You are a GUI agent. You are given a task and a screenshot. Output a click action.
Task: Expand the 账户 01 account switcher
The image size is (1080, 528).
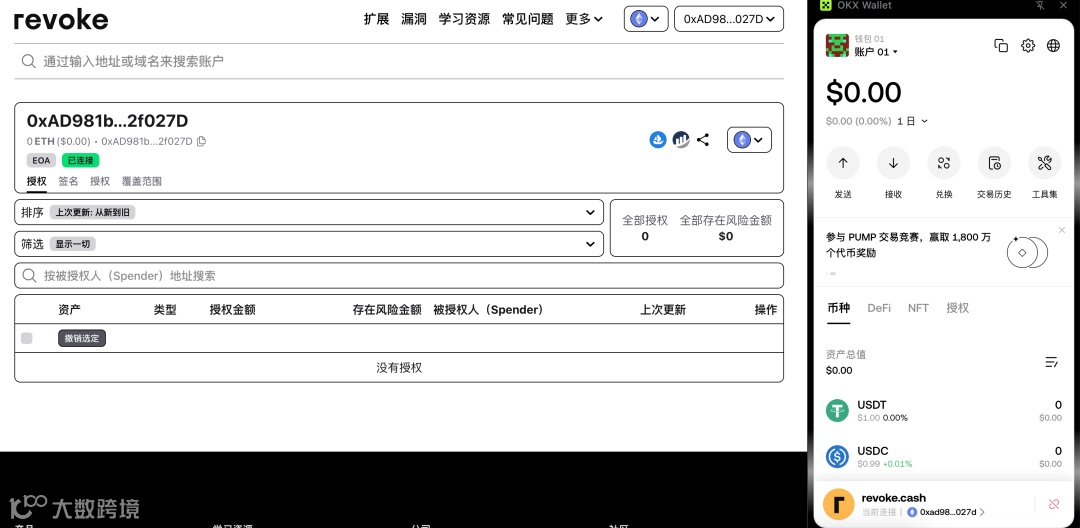[x=876, y=52]
